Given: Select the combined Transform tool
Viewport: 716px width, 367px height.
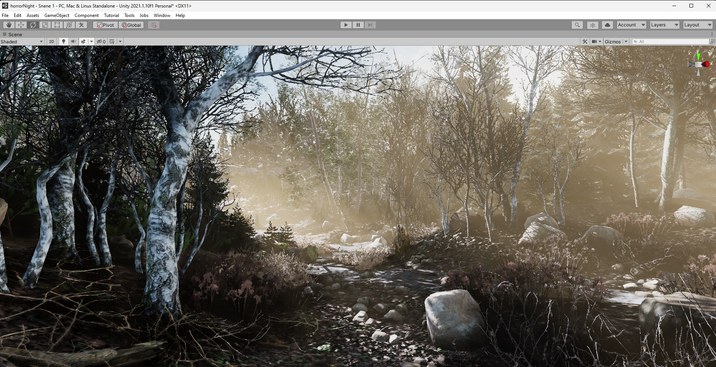Looking at the screenshot, I should pos(69,25).
